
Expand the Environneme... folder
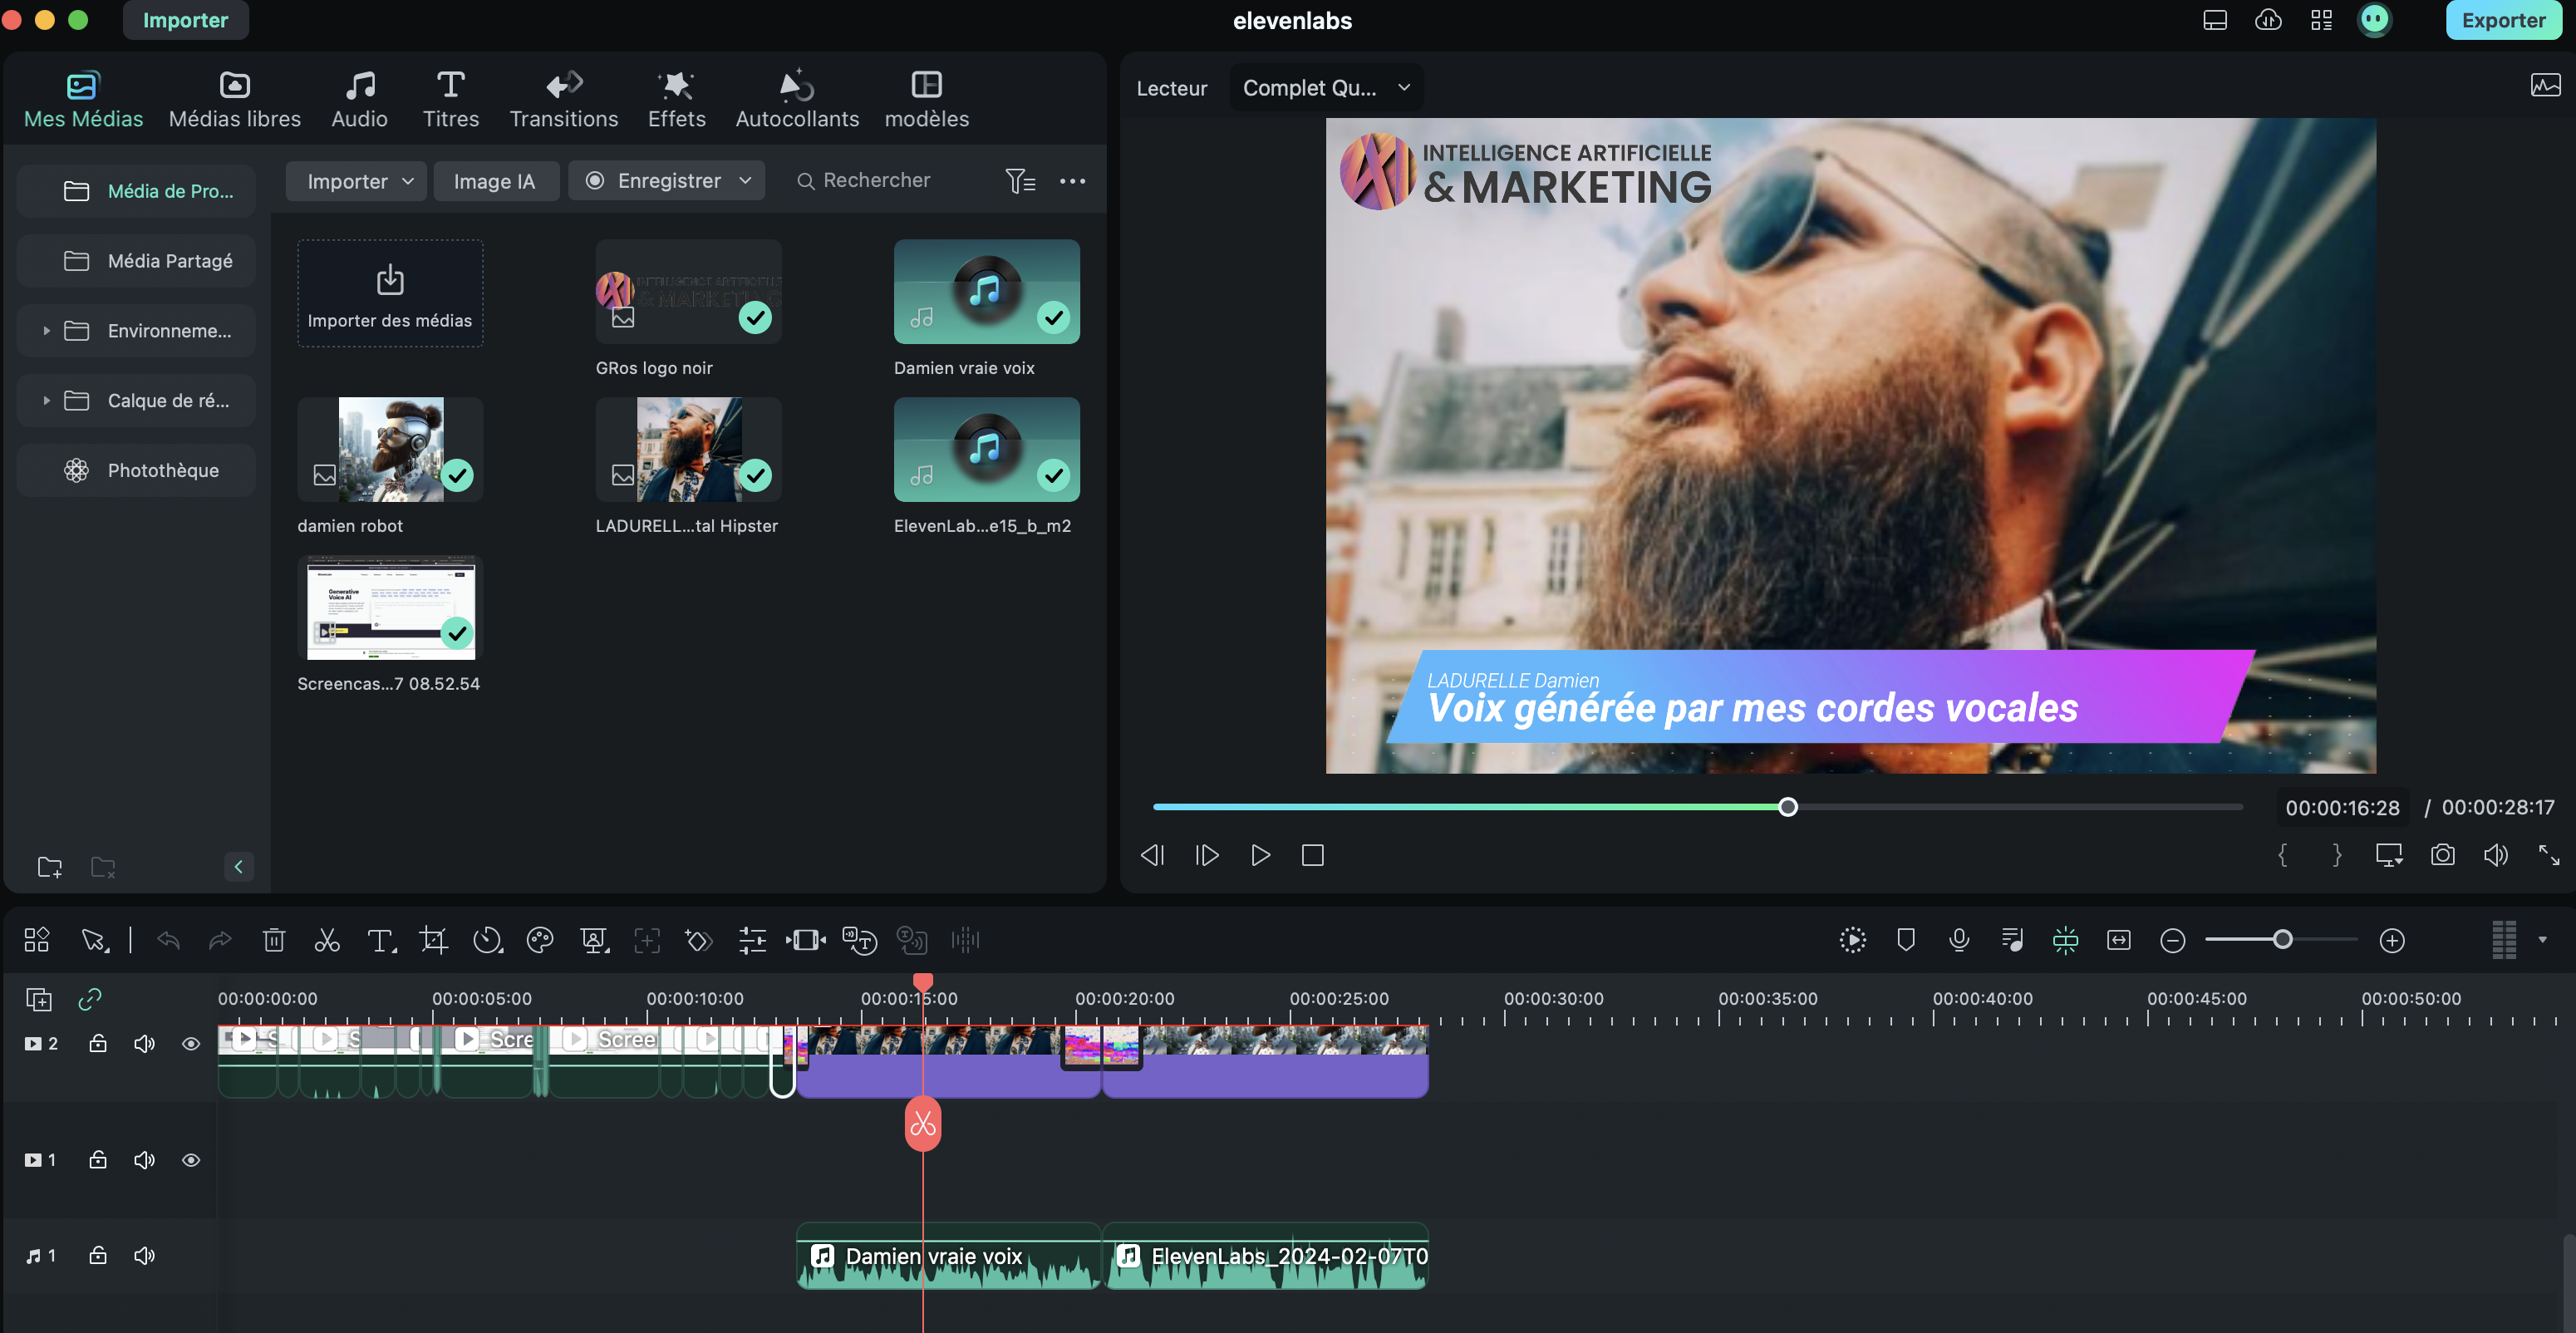pos(46,330)
